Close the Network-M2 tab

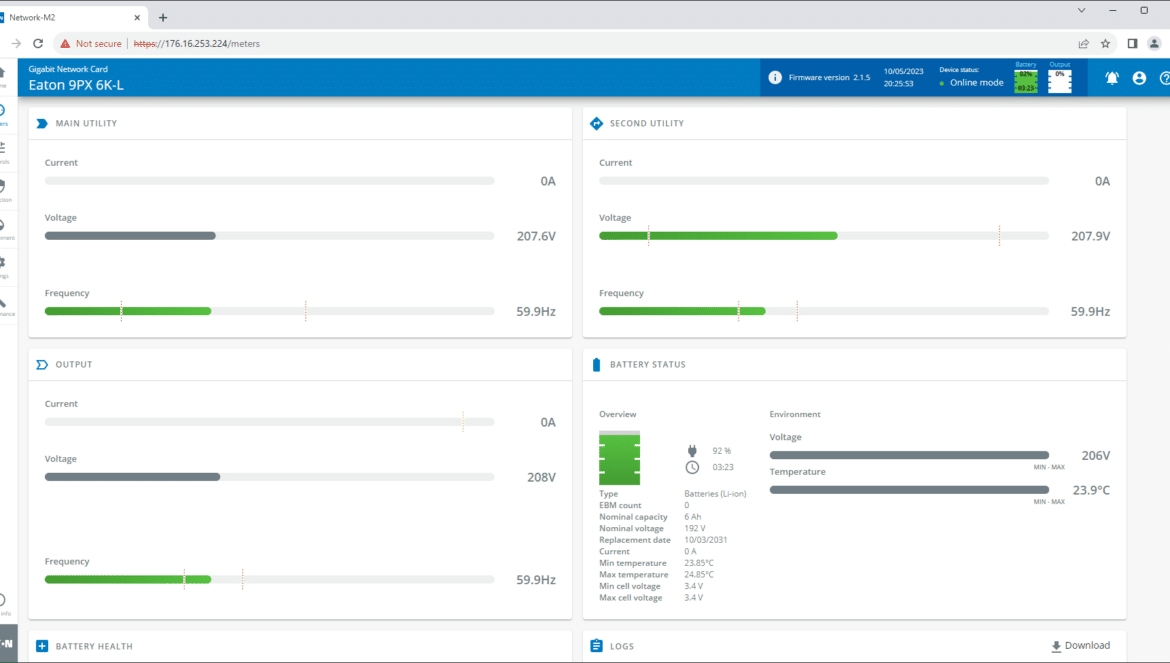pyautogui.click(x=137, y=17)
